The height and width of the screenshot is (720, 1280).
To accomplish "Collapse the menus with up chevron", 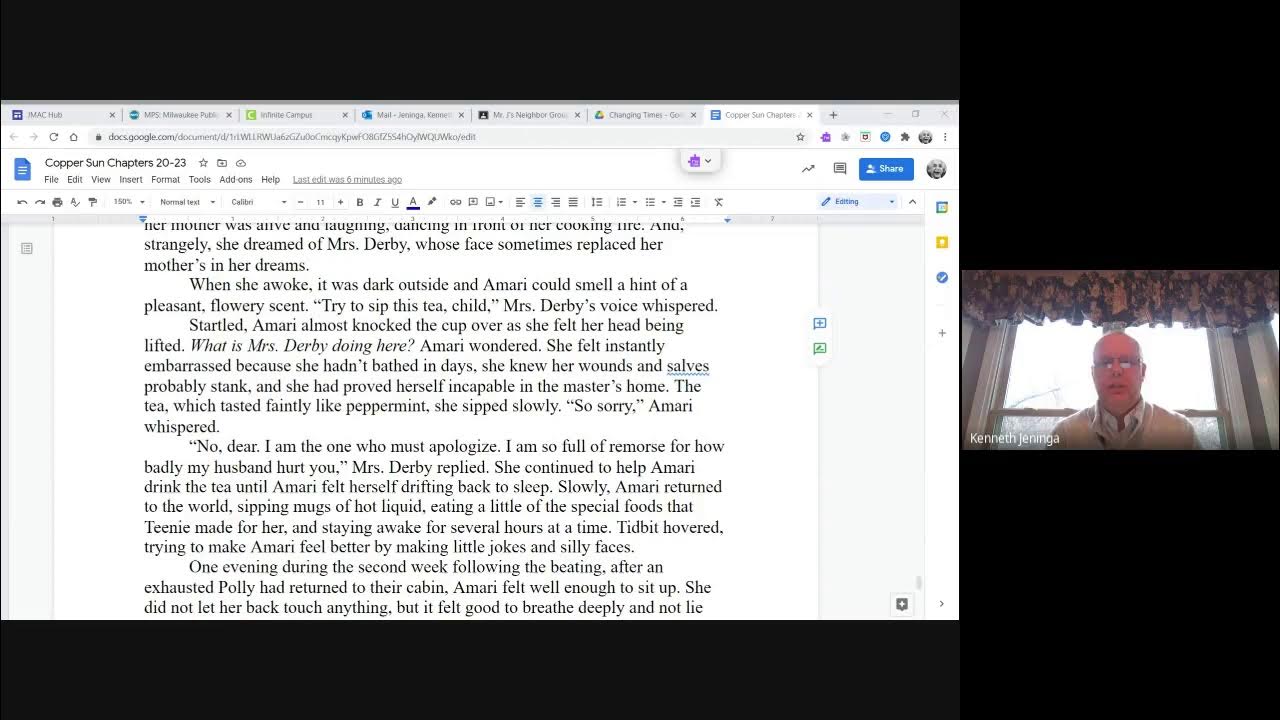I will pyautogui.click(x=912, y=202).
